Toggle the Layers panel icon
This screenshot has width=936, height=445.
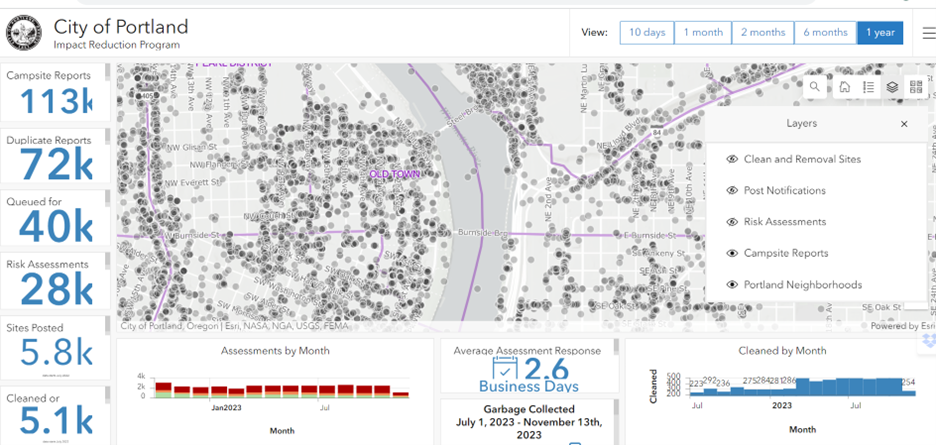[x=892, y=87]
